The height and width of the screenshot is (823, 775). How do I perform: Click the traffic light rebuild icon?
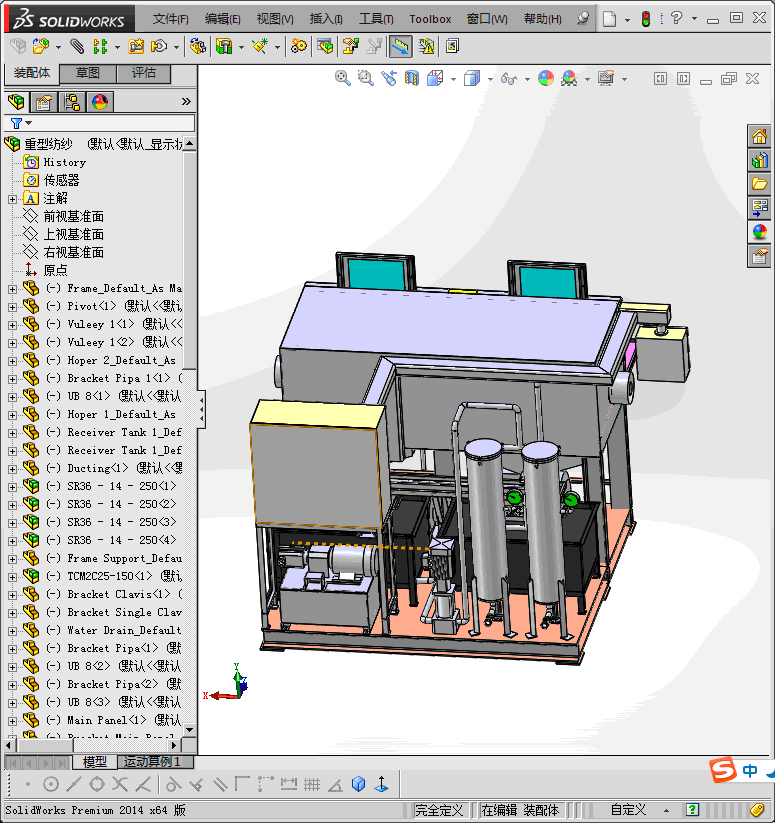coord(646,18)
